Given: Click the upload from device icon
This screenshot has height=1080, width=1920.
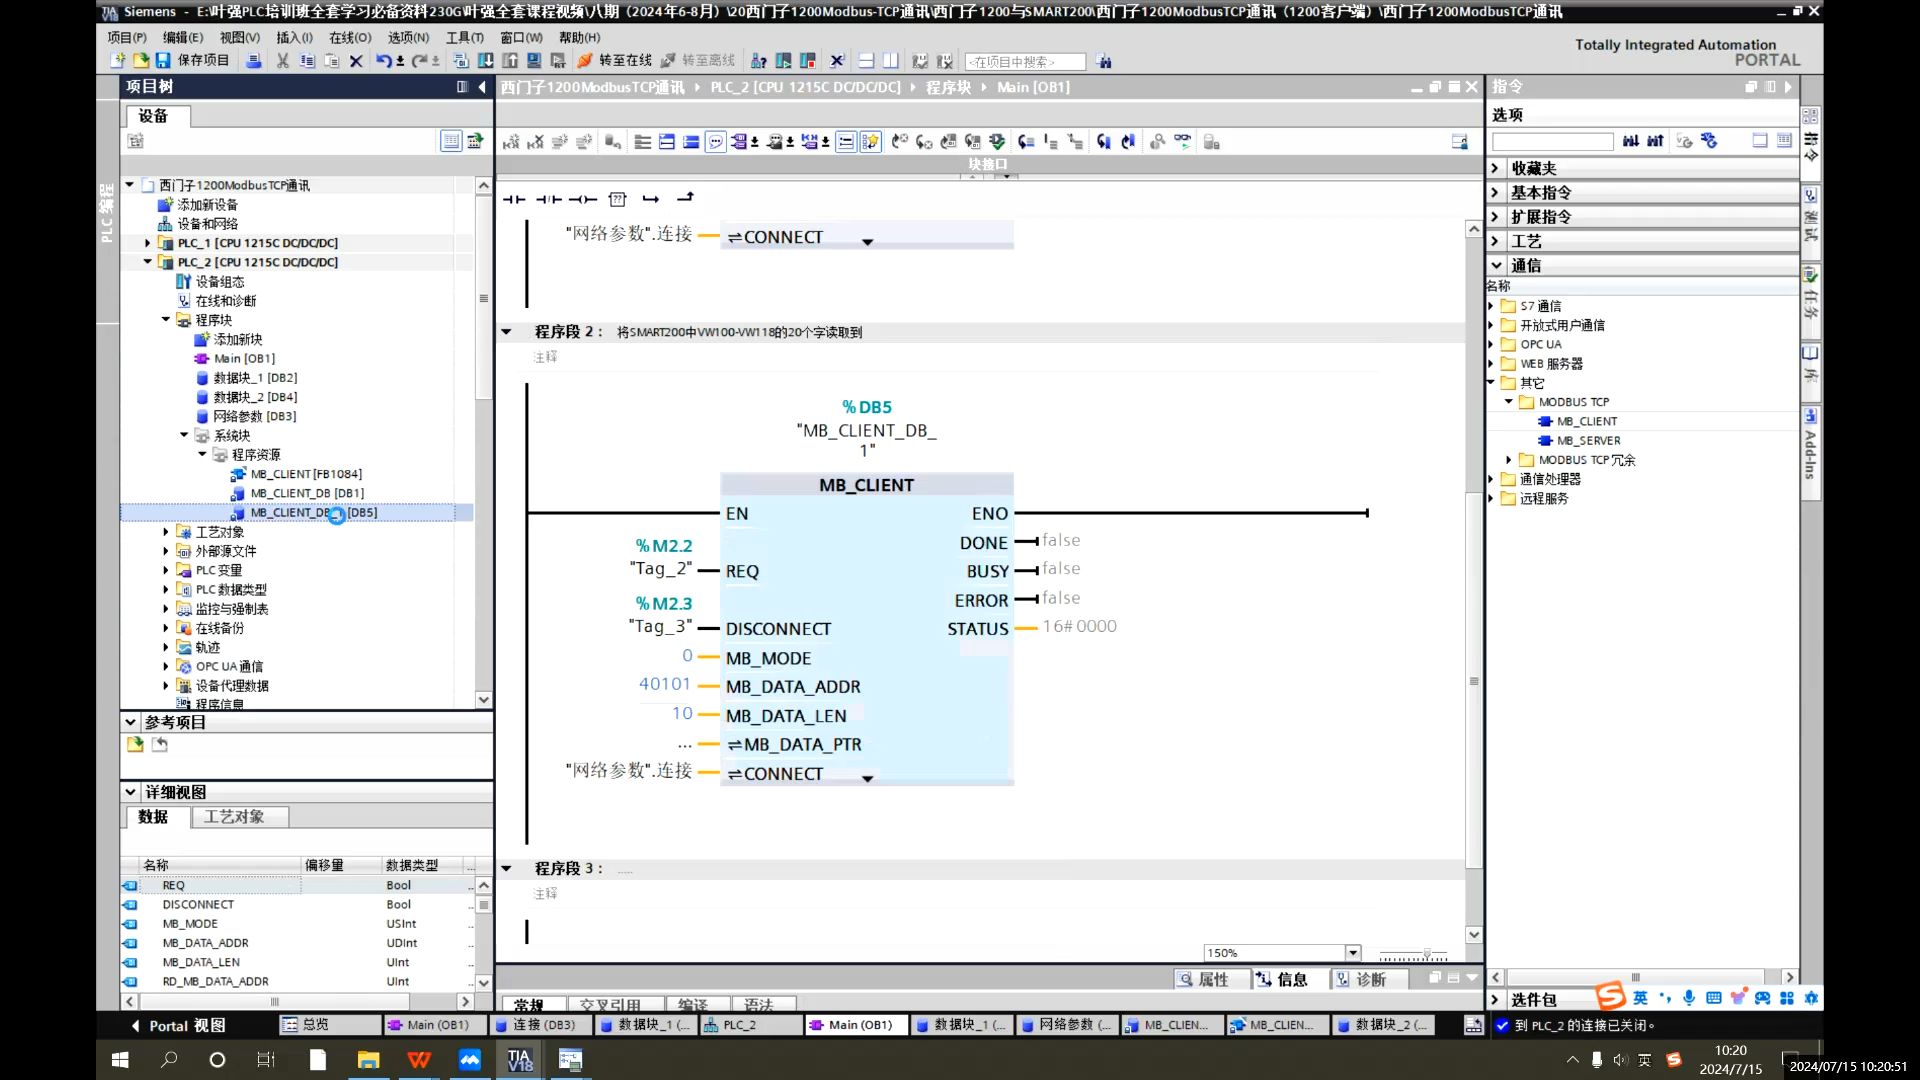Looking at the screenshot, I should pyautogui.click(x=510, y=61).
